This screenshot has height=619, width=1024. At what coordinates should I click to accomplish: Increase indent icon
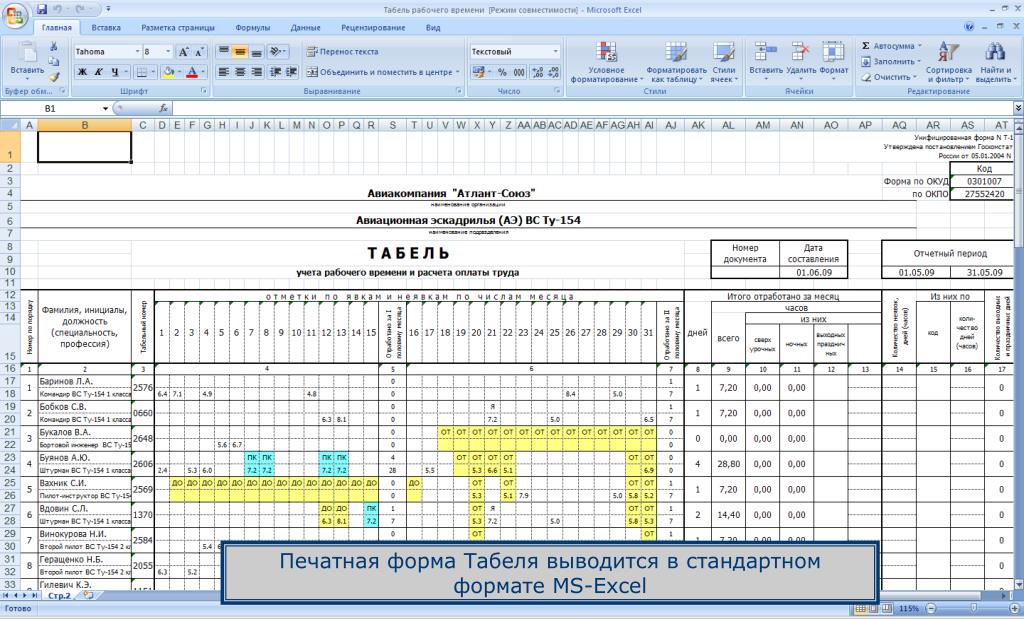[x=291, y=72]
